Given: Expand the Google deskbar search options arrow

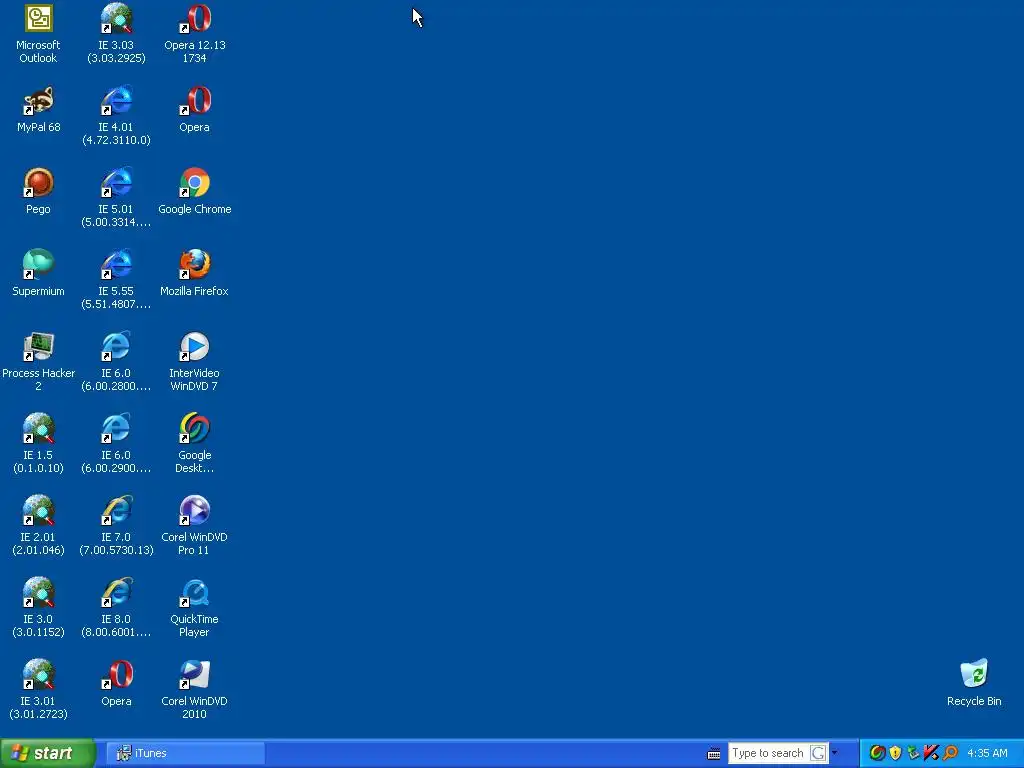Looking at the screenshot, I should (834, 753).
